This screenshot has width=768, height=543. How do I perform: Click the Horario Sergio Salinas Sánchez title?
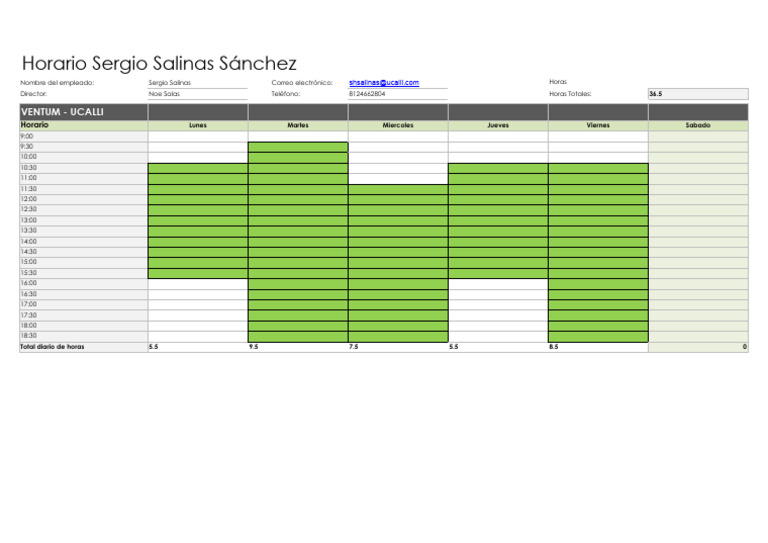click(x=159, y=64)
